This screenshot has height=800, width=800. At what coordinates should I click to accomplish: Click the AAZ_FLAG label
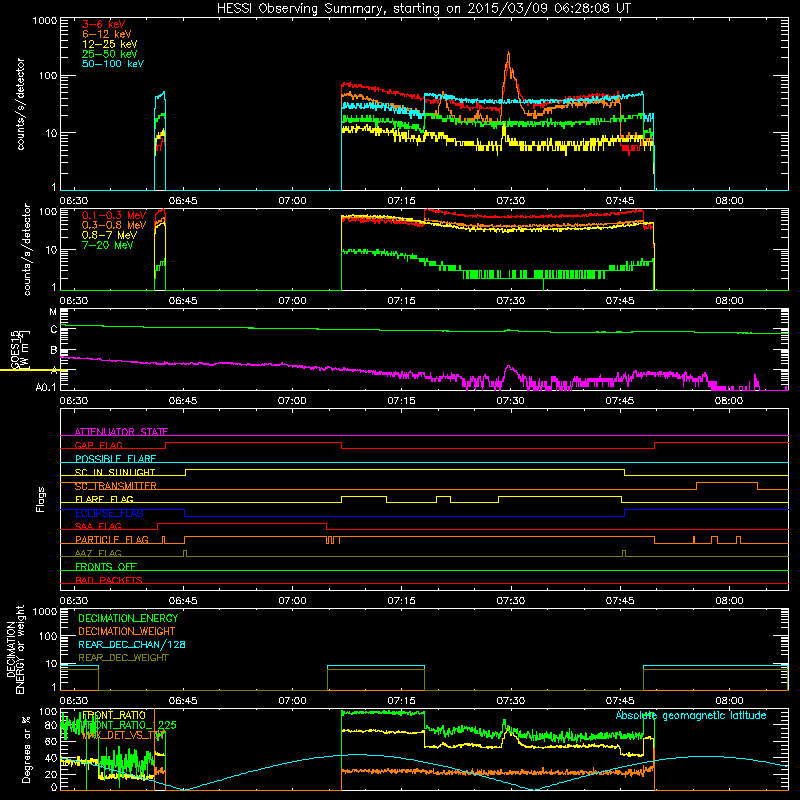(x=98, y=553)
